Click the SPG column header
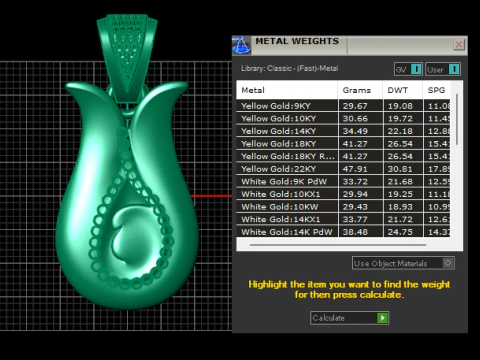The width and height of the screenshot is (480, 360). click(436, 90)
